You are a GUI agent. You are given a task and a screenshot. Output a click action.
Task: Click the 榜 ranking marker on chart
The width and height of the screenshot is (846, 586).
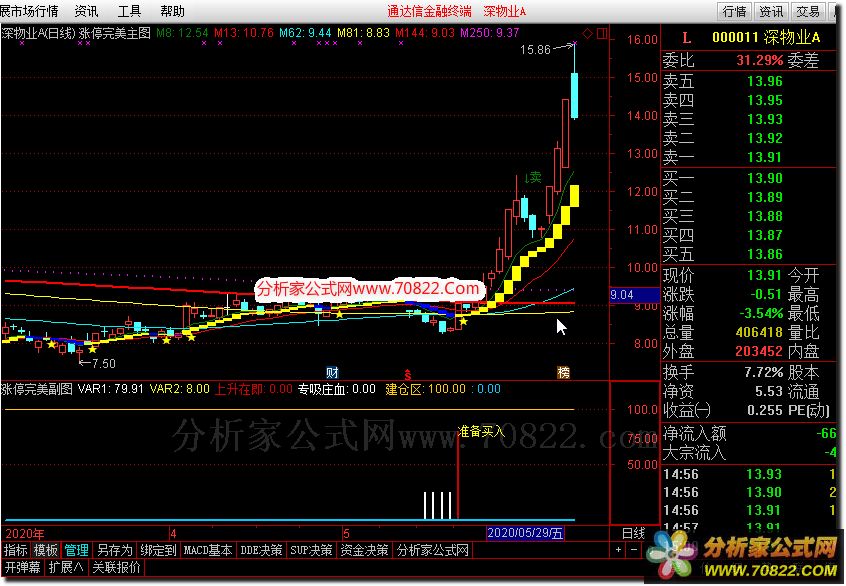point(563,372)
